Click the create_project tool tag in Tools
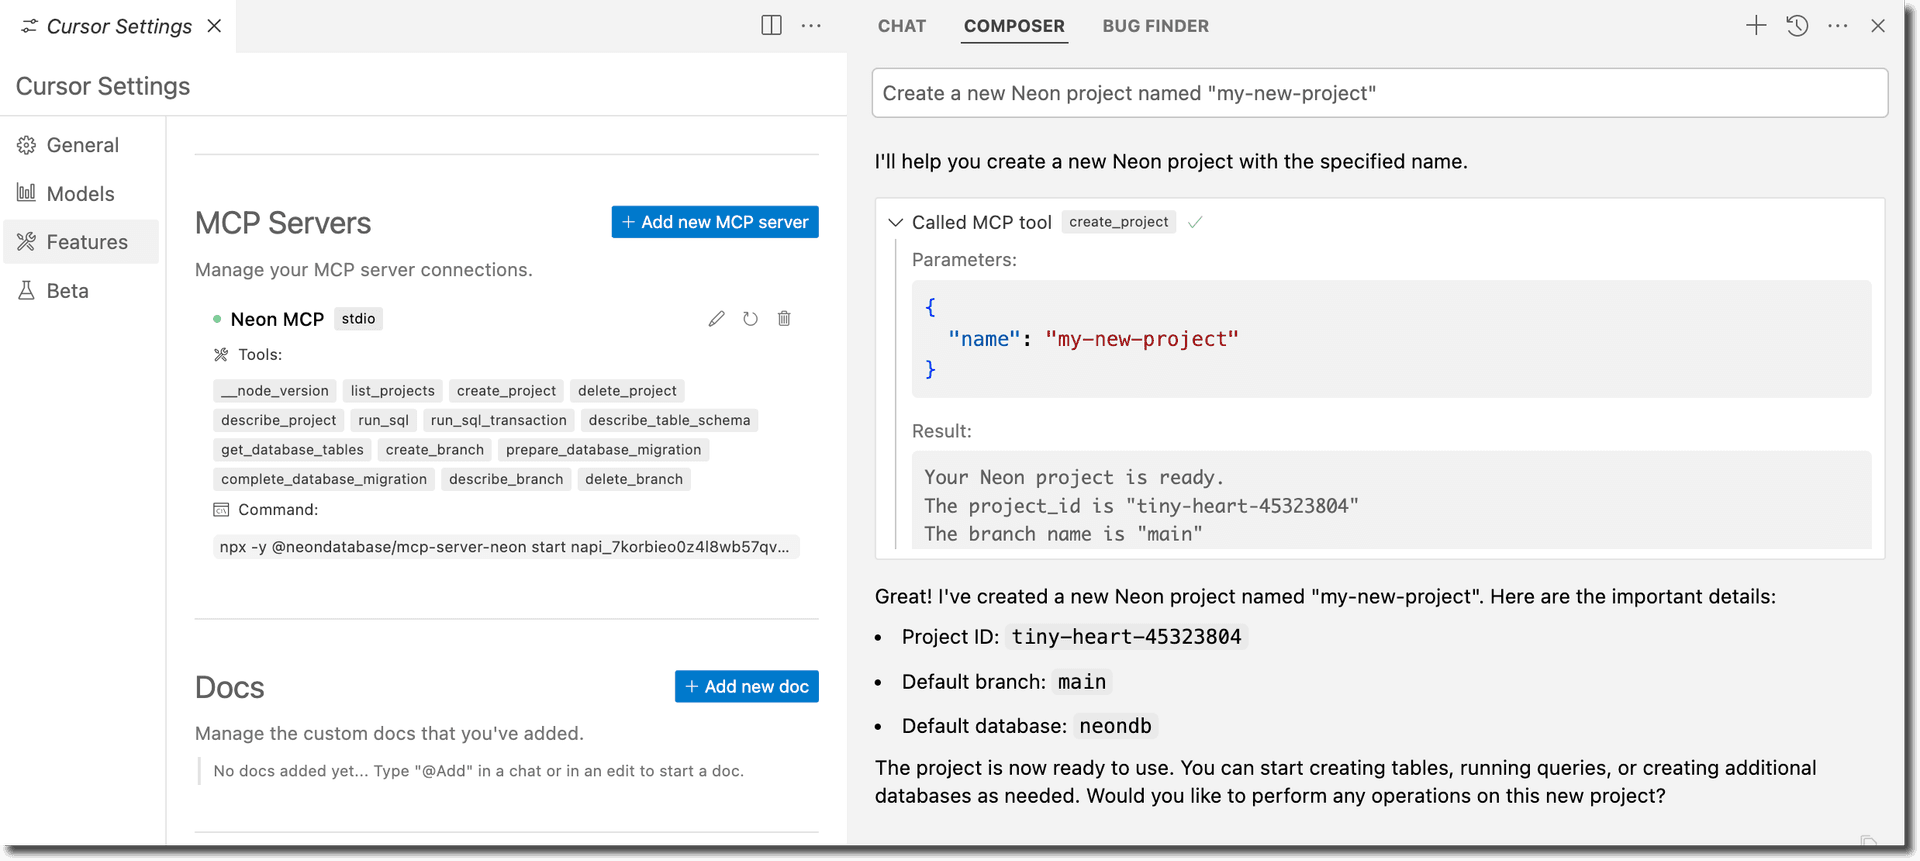Viewport: 1920px width, 861px height. 506,391
